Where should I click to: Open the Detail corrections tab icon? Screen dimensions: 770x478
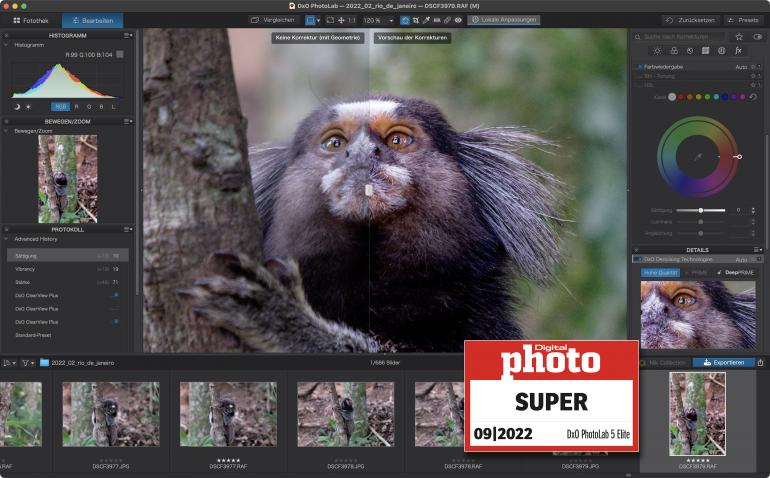[690, 51]
